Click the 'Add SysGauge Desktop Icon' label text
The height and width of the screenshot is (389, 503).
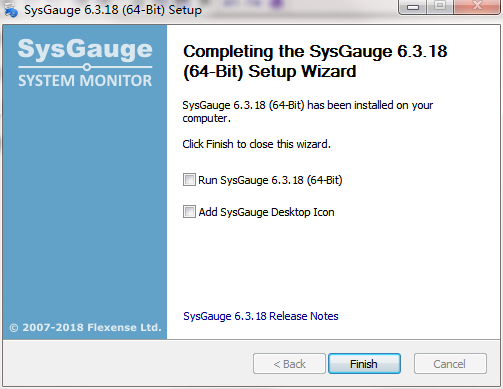click(x=266, y=212)
